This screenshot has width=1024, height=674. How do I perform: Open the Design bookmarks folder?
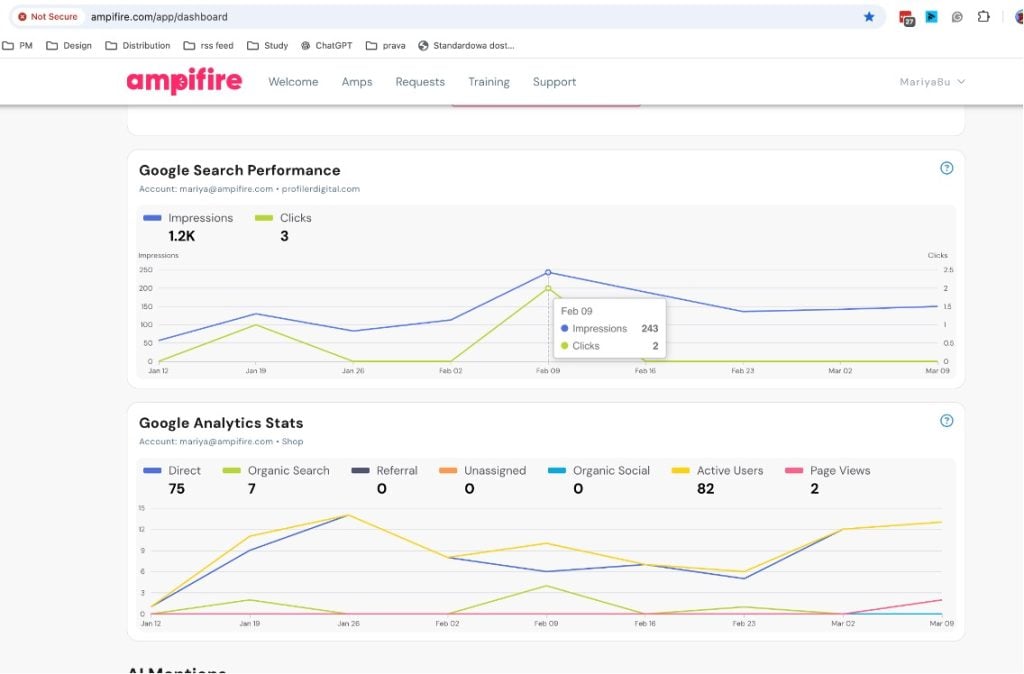point(69,46)
